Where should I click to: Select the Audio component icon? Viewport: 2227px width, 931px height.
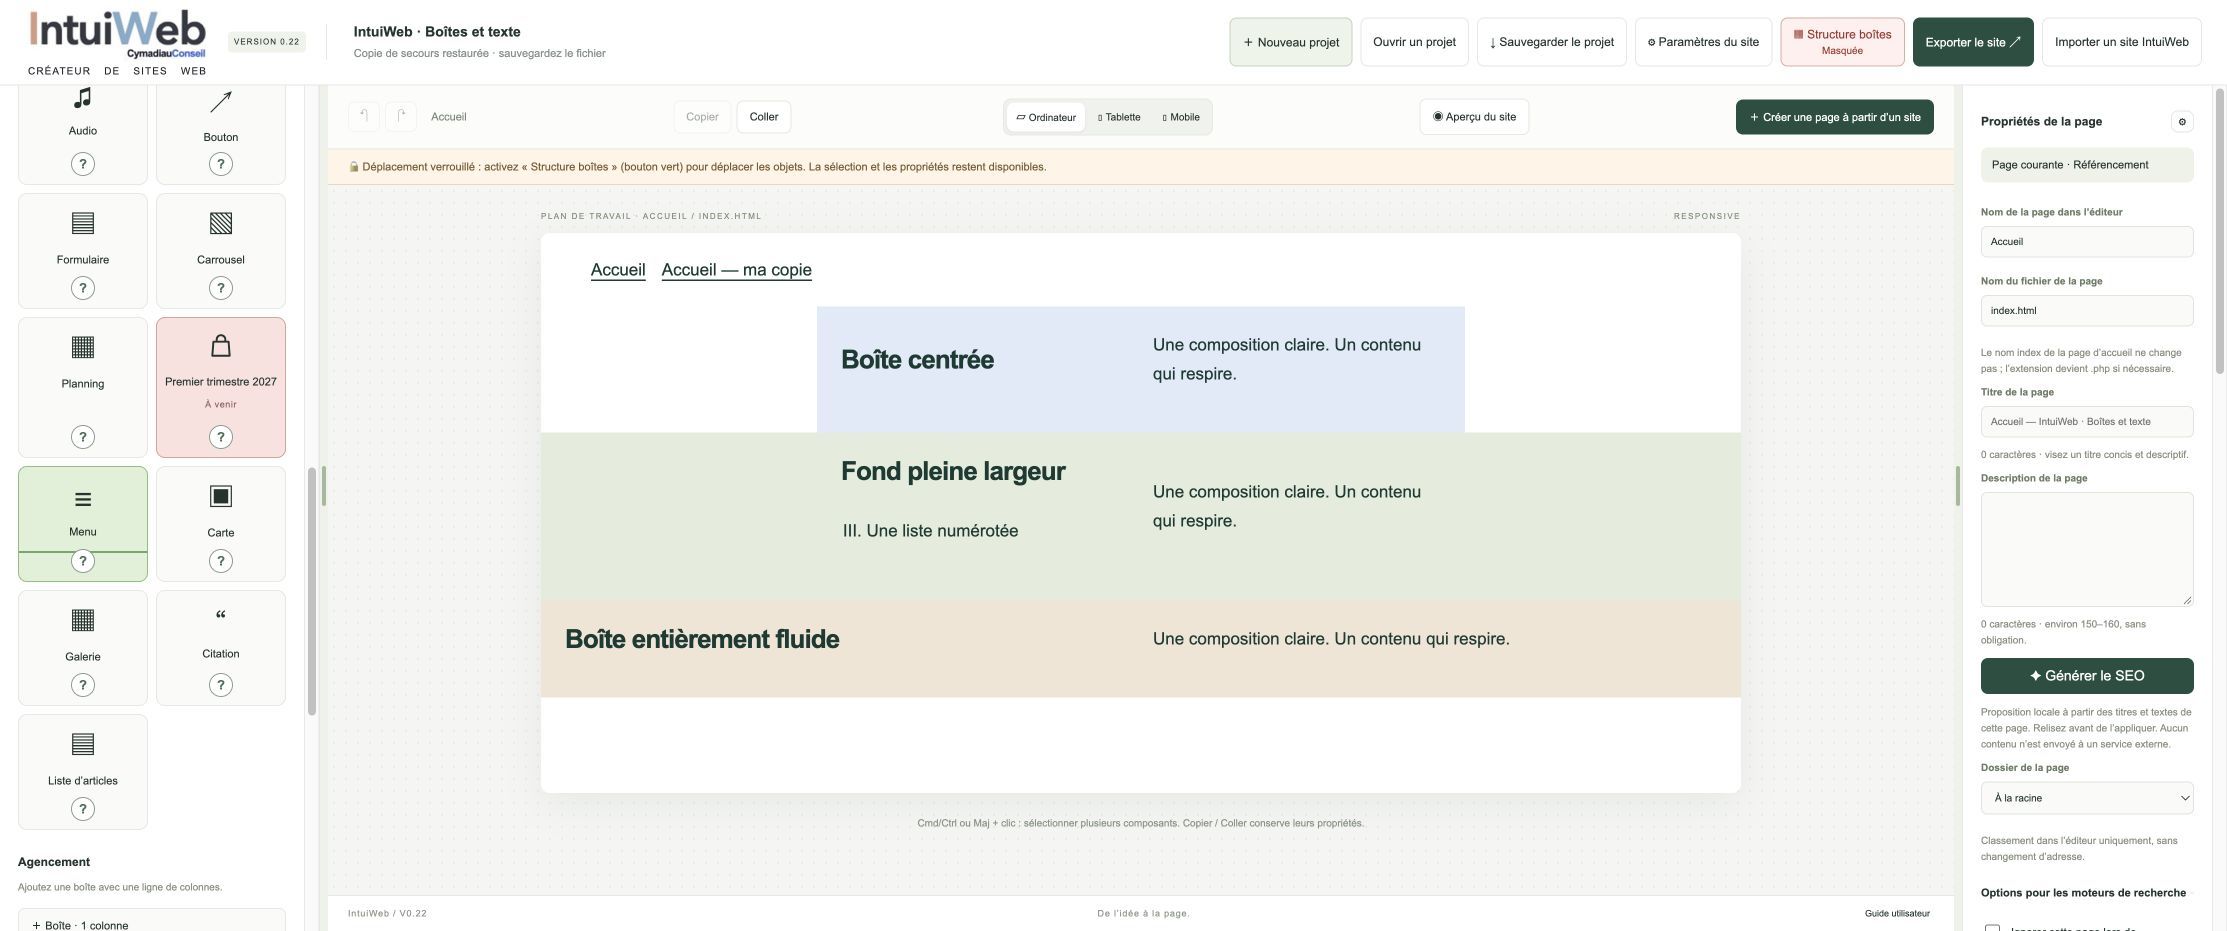(83, 98)
